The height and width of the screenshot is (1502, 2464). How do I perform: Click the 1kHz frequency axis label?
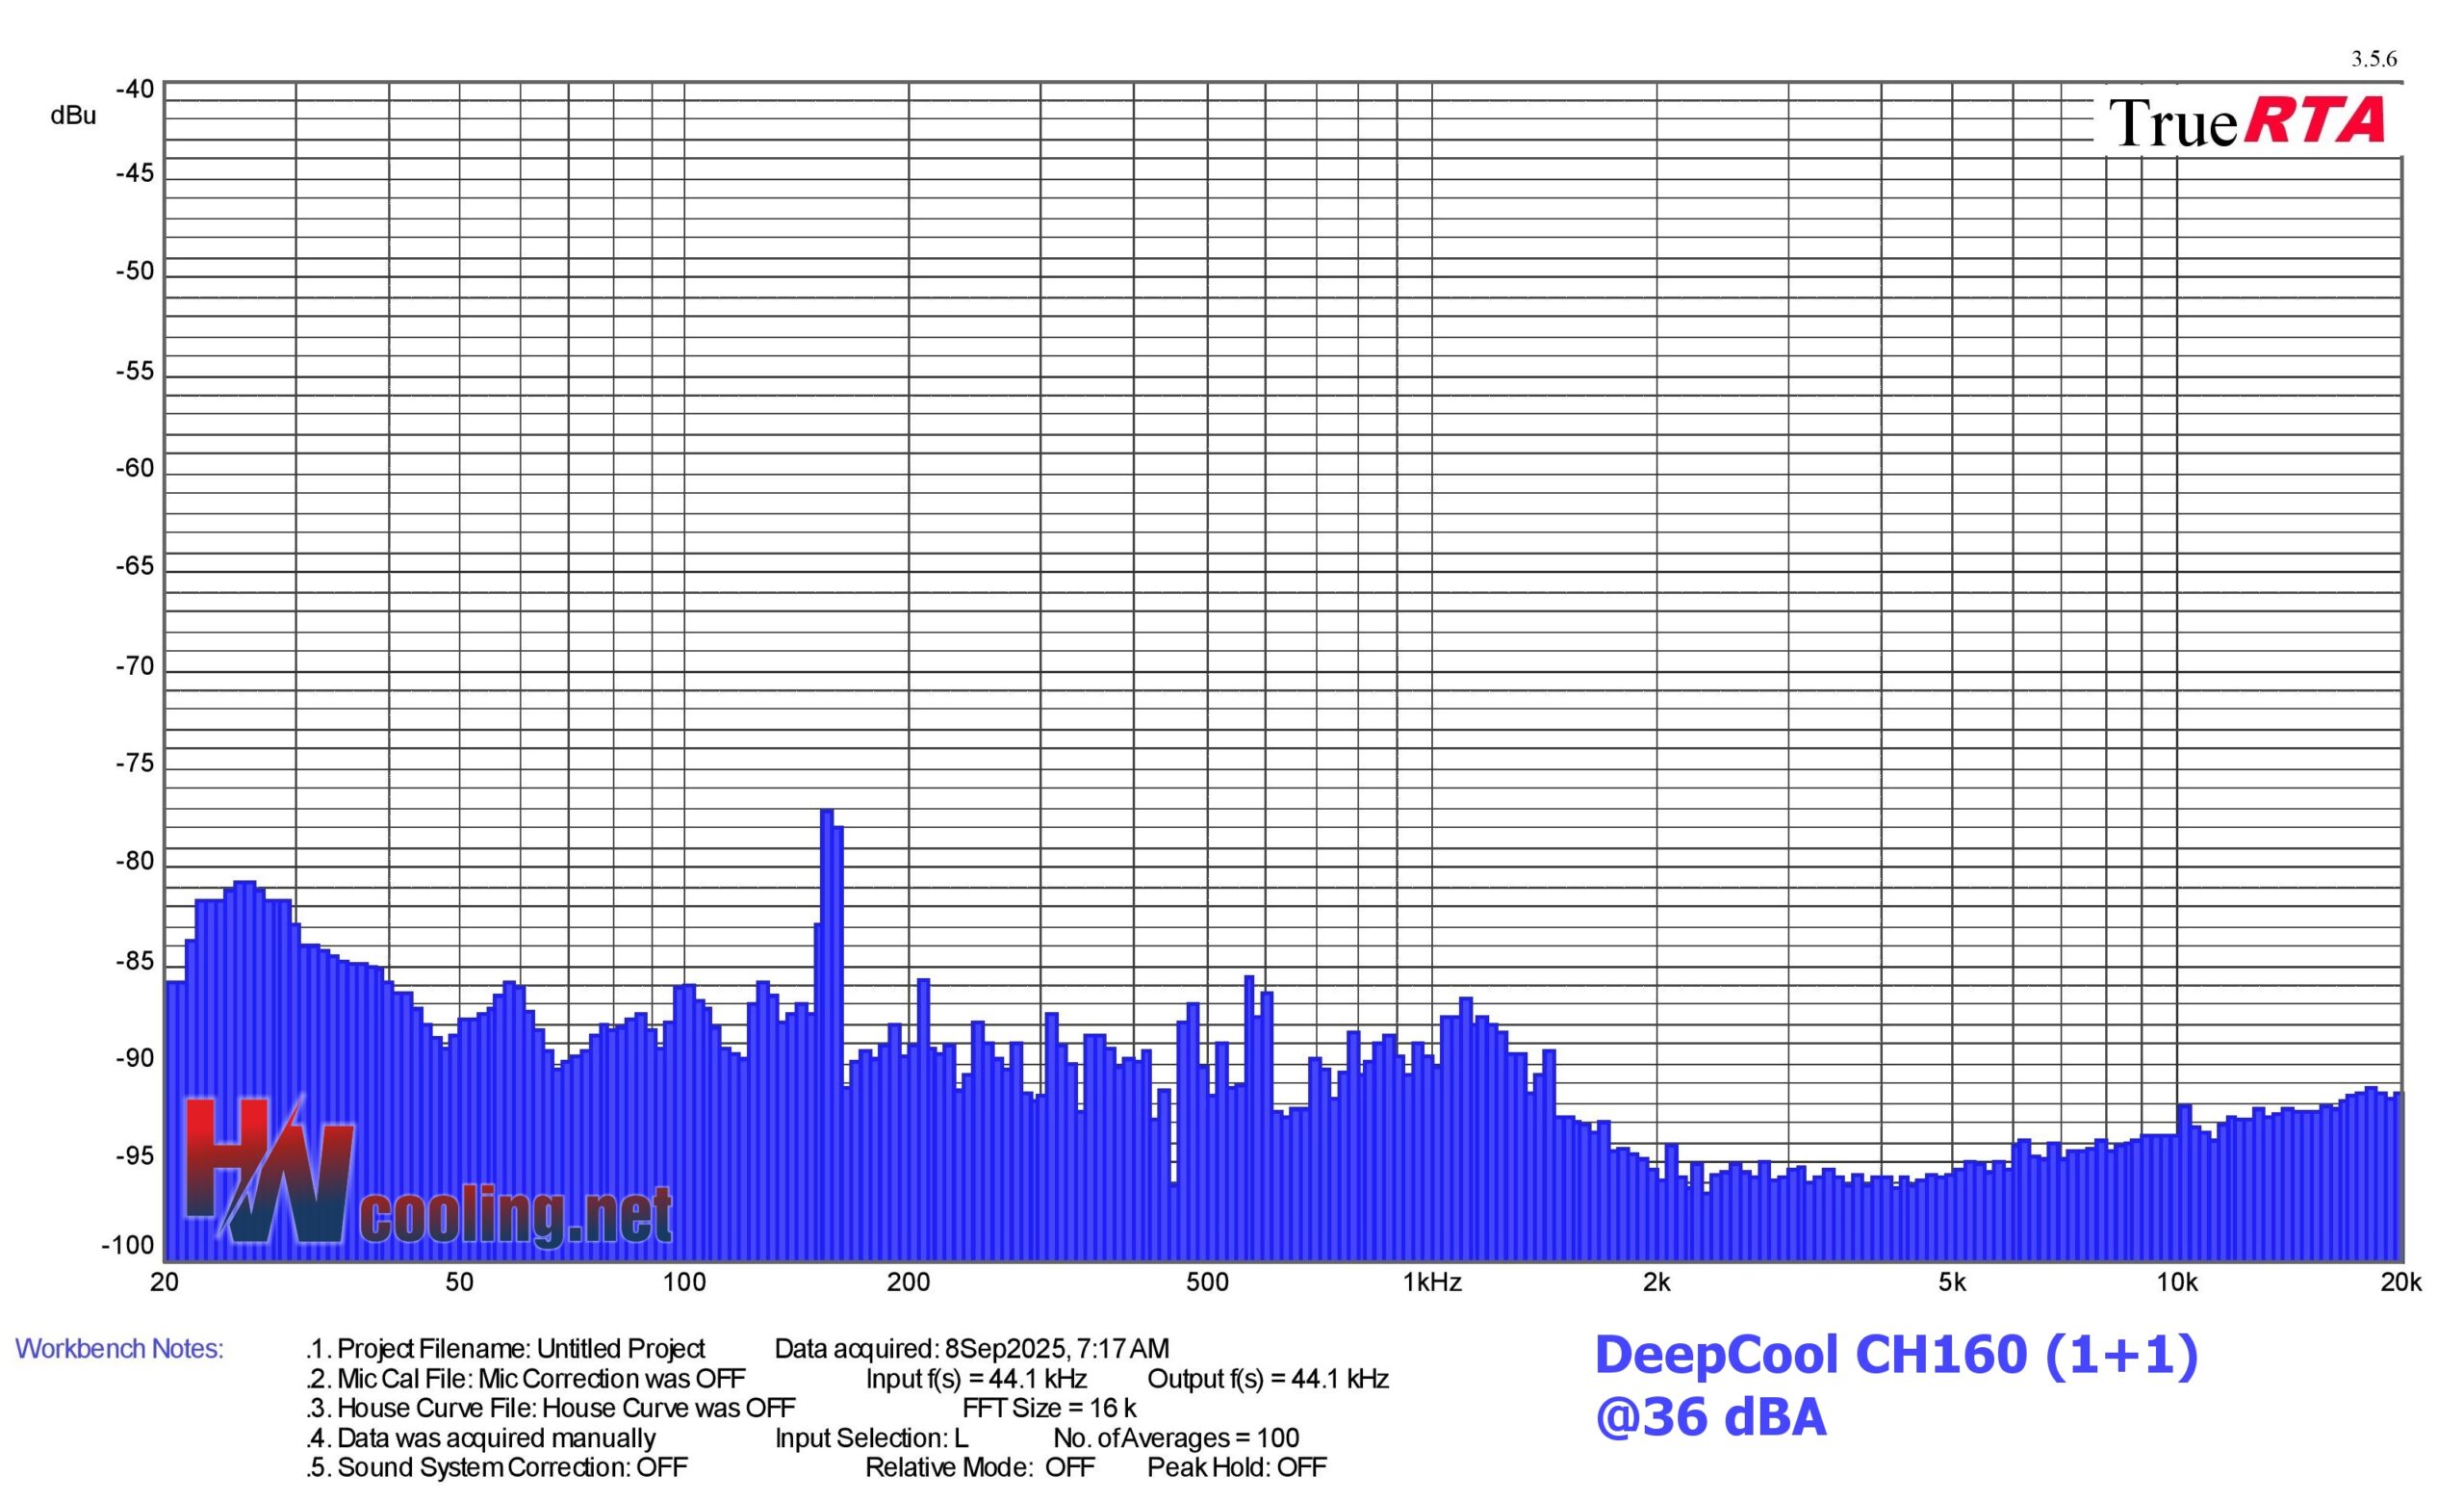pyautogui.click(x=1431, y=1282)
